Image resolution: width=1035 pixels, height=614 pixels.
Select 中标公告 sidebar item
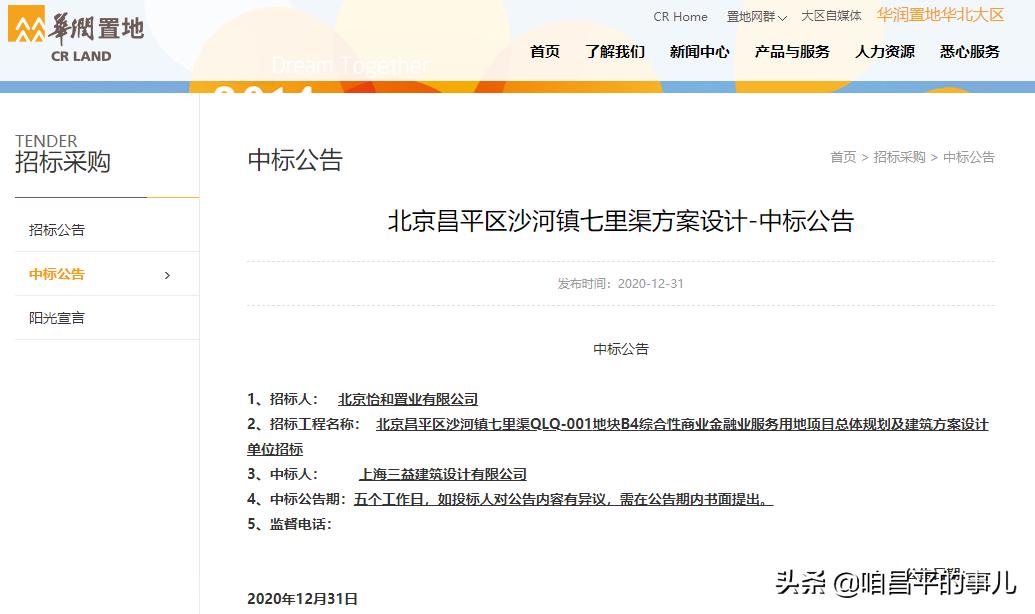pyautogui.click(x=56, y=273)
